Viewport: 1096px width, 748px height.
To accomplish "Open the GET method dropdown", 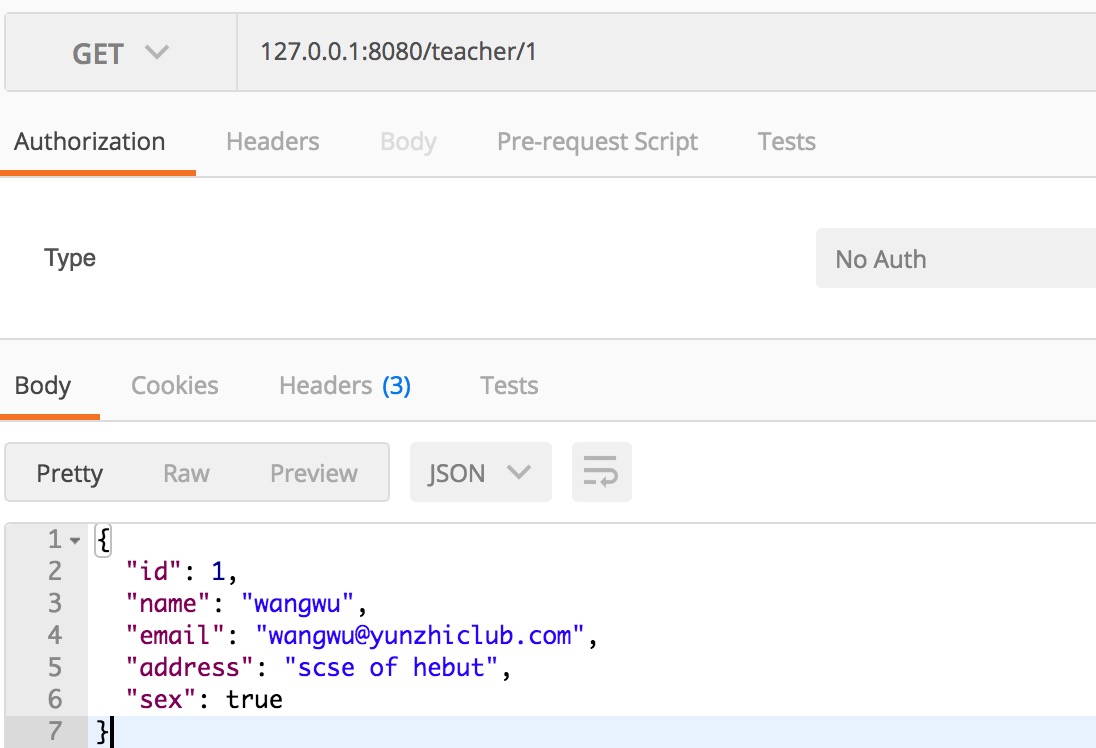I will coord(121,52).
